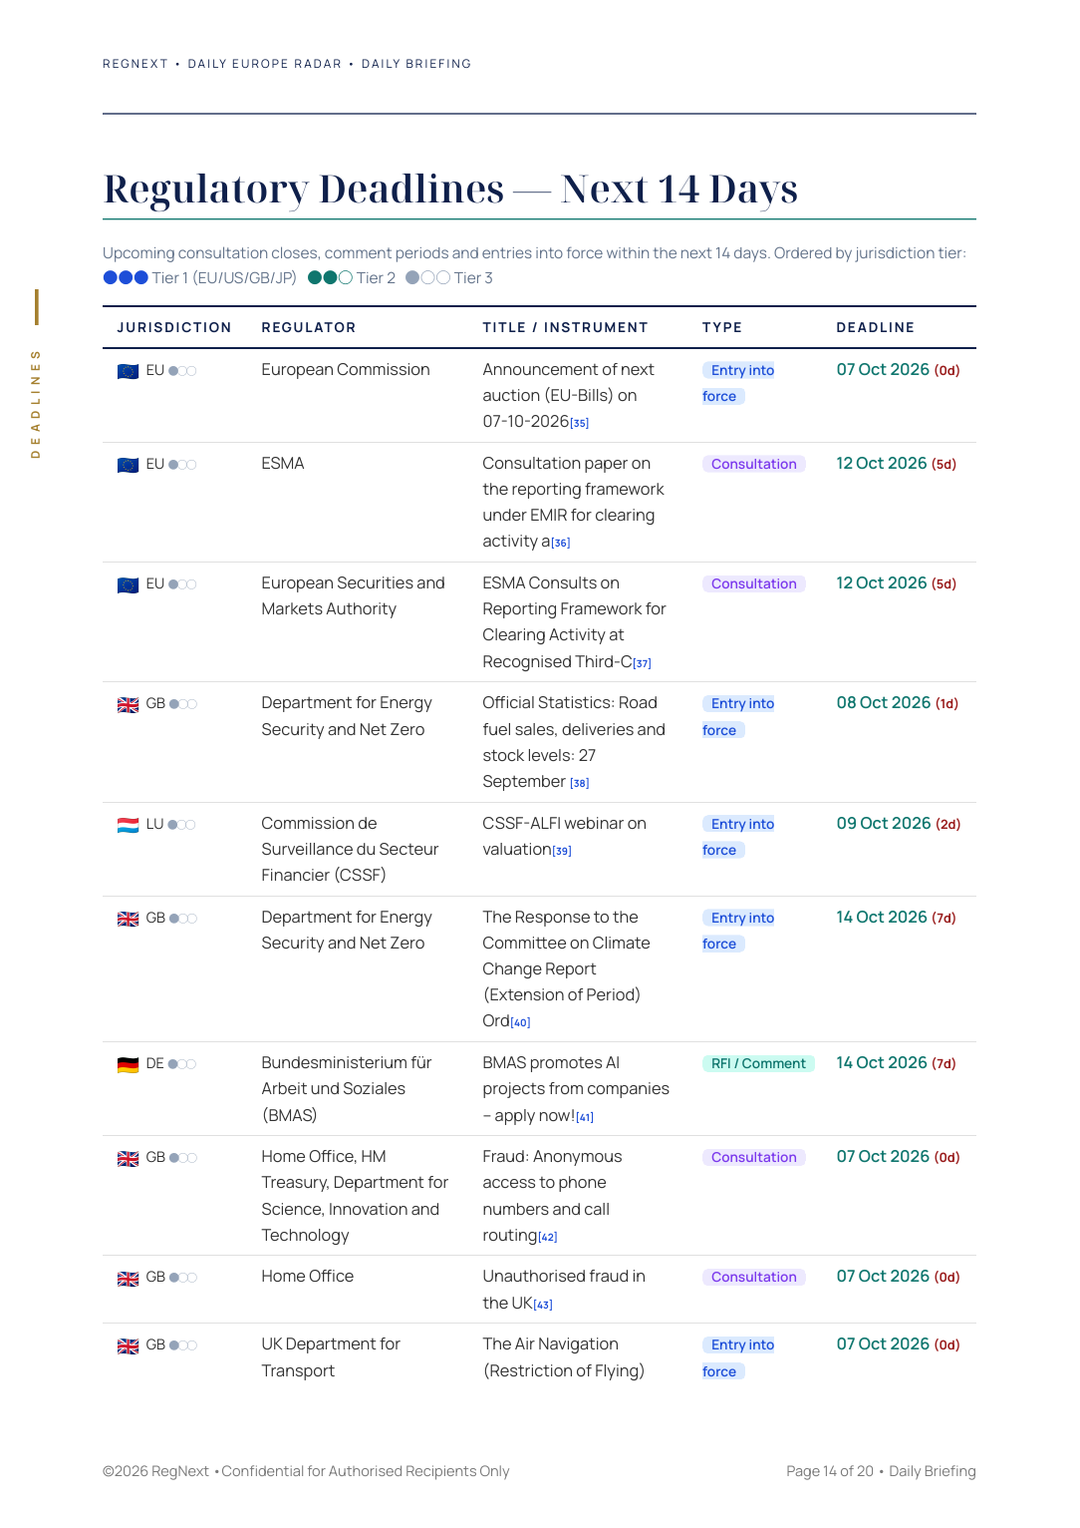Click the EU flag in the European Securities and Markets Authority row
The height and width of the screenshot is (1528, 1080).
(128, 585)
